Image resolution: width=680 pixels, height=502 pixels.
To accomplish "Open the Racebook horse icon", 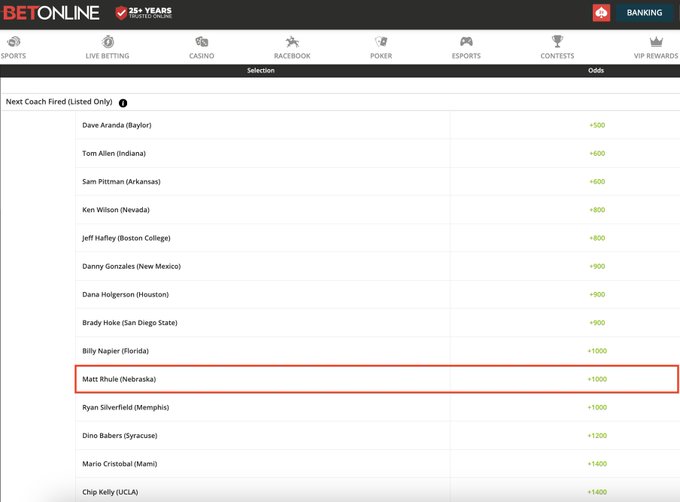I will pyautogui.click(x=292, y=42).
